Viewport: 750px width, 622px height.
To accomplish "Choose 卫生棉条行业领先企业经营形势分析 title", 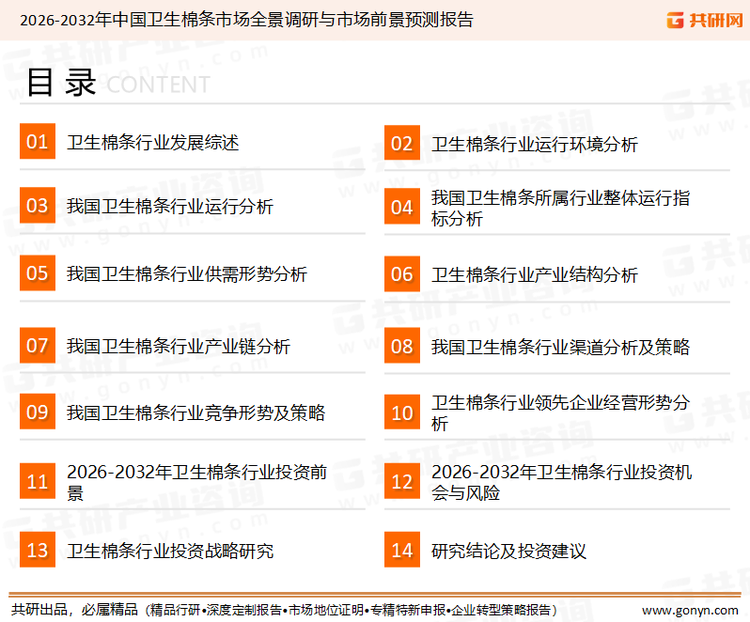I will pos(560,413).
